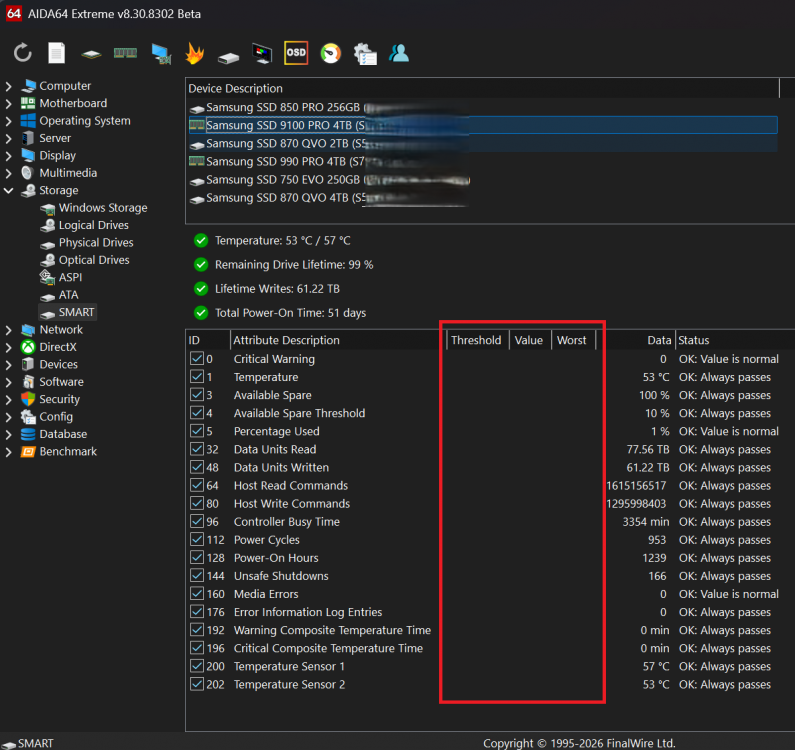Open the ATA page
795x750 pixels.
point(68,295)
